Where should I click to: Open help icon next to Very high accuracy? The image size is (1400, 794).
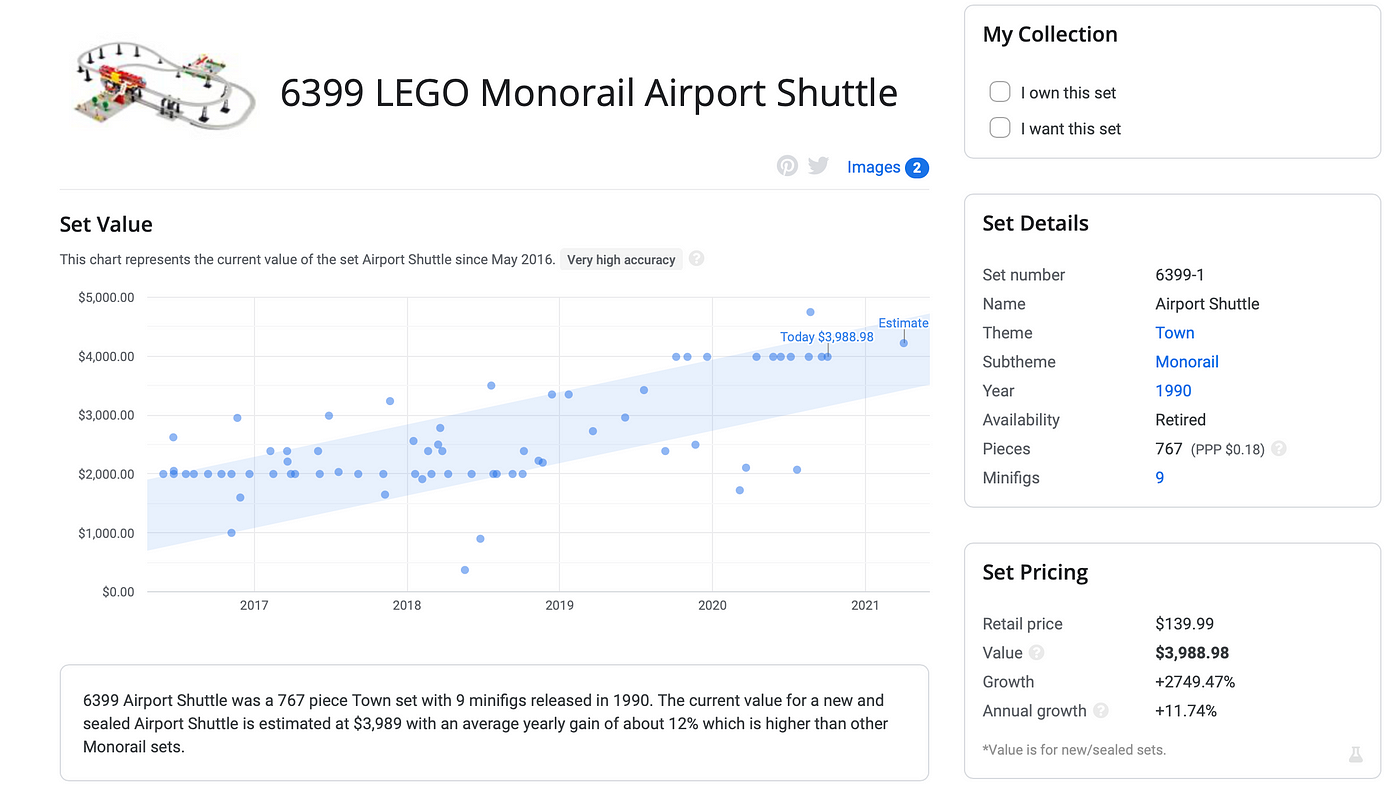point(697,258)
